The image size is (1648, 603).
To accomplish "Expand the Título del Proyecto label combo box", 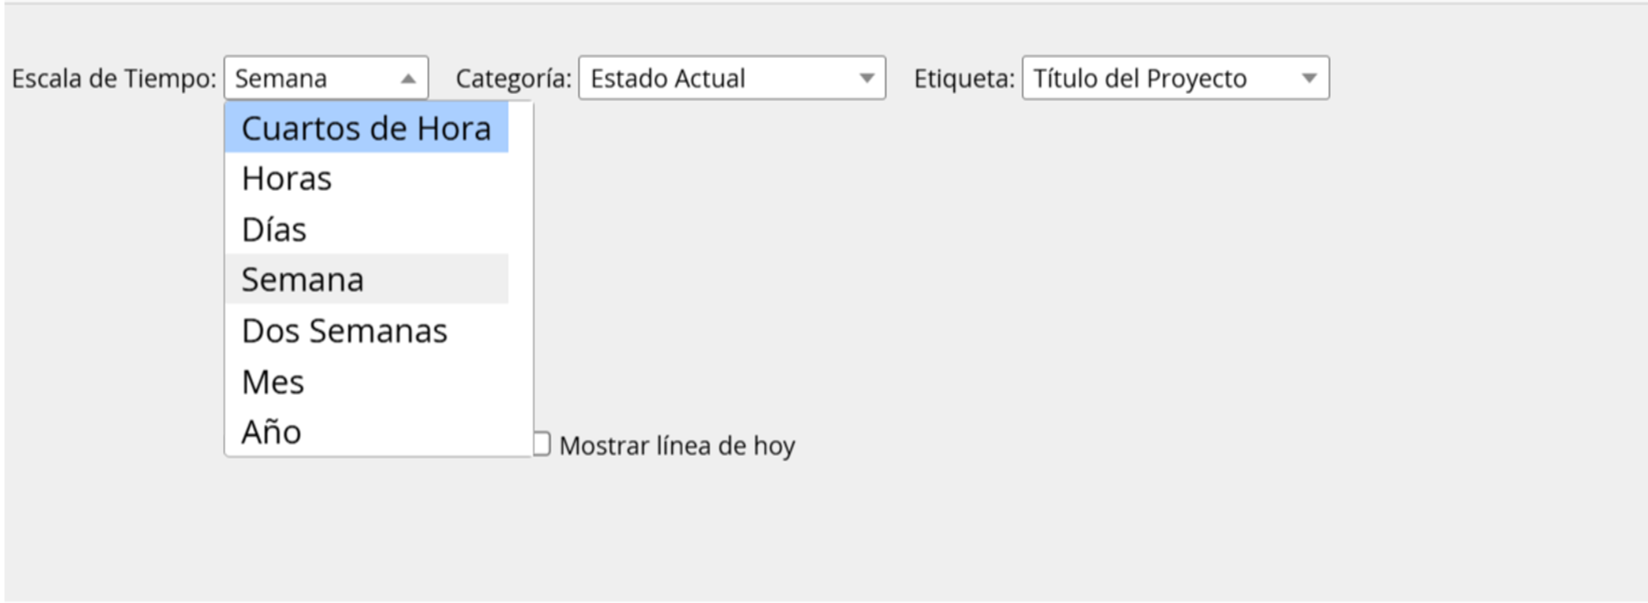I will click(1175, 78).
